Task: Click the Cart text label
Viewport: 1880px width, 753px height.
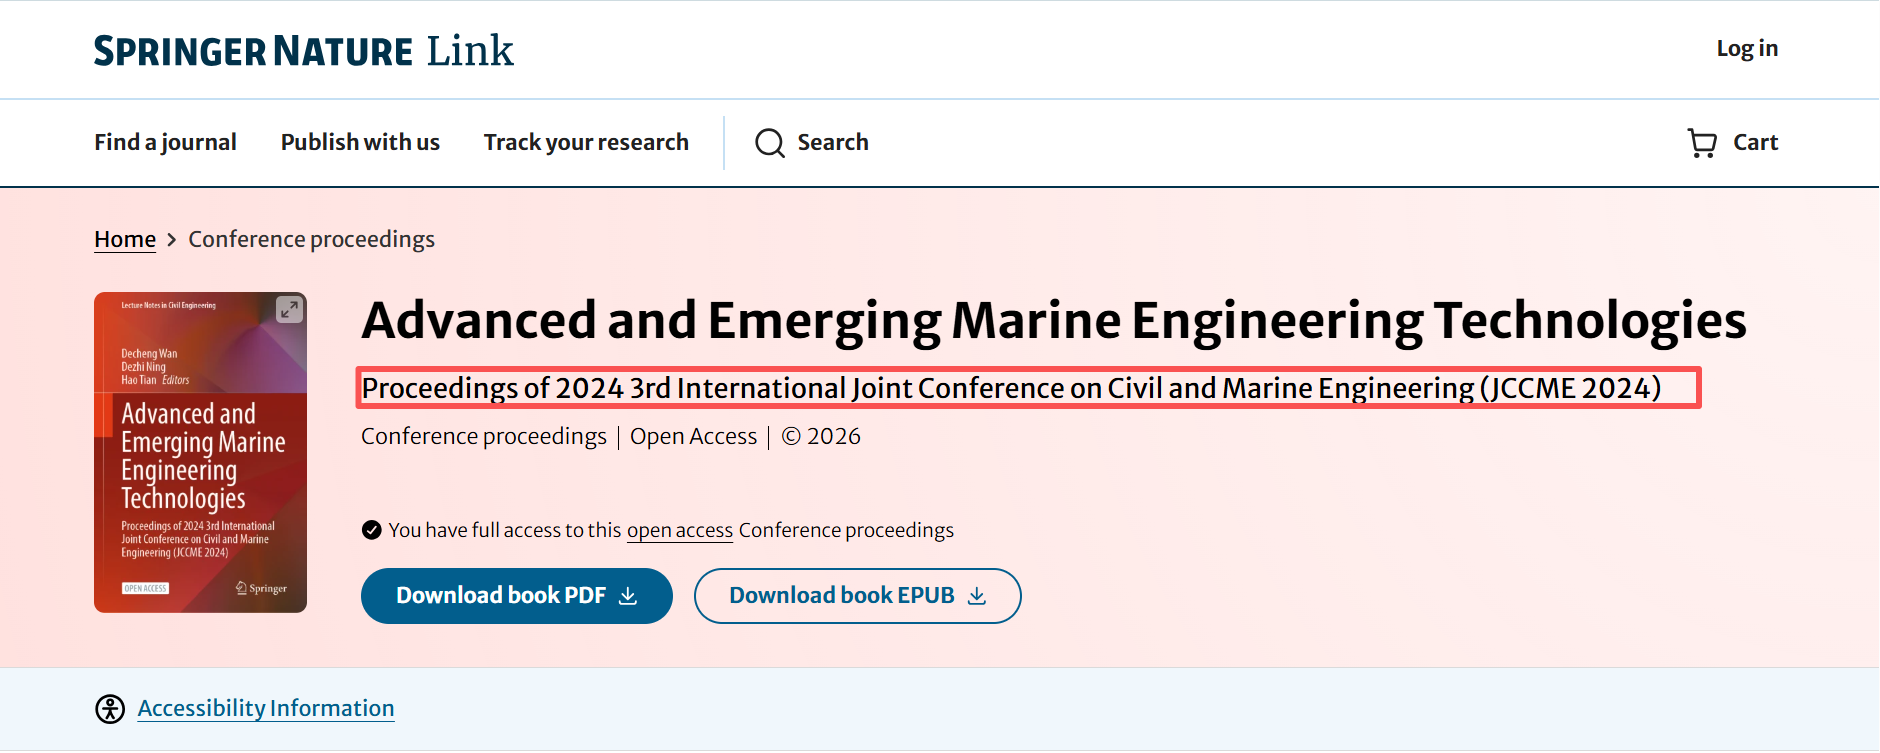Action: [x=1755, y=142]
